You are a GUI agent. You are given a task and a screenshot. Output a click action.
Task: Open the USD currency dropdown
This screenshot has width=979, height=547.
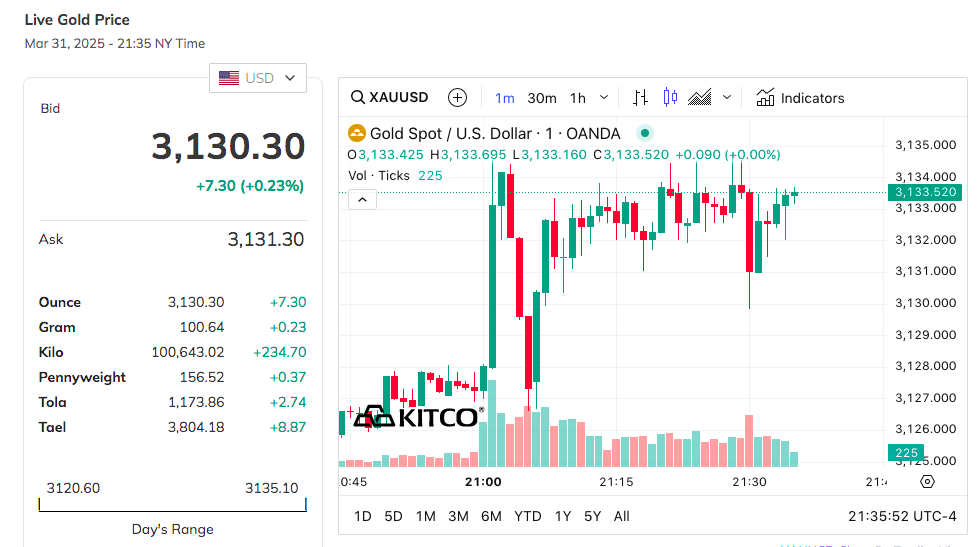pos(258,78)
